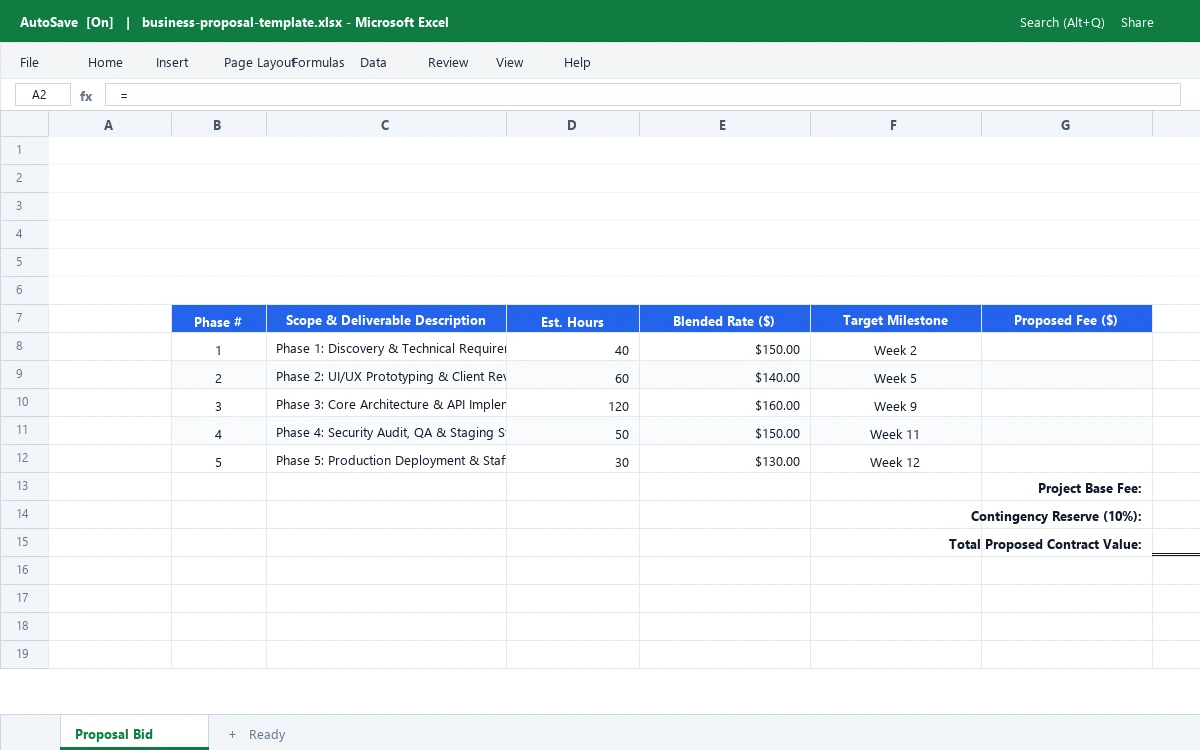Screen dimensions: 1200x750
Task: Select column C header
Action: 387,124
